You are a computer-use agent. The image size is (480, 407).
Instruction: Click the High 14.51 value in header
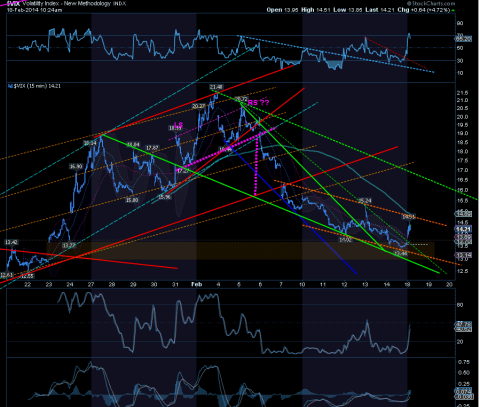point(316,10)
